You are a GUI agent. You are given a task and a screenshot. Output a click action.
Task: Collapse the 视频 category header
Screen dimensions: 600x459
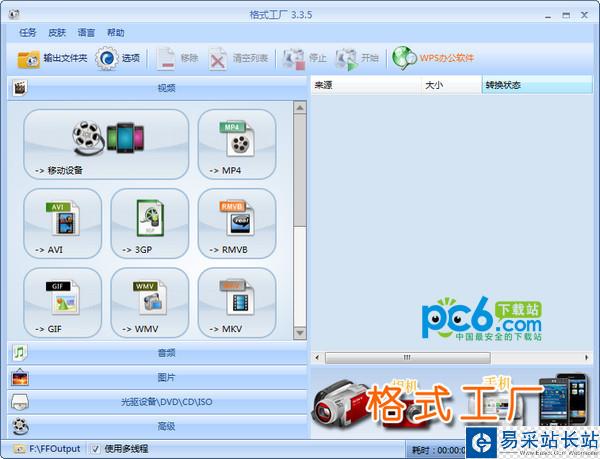157,88
